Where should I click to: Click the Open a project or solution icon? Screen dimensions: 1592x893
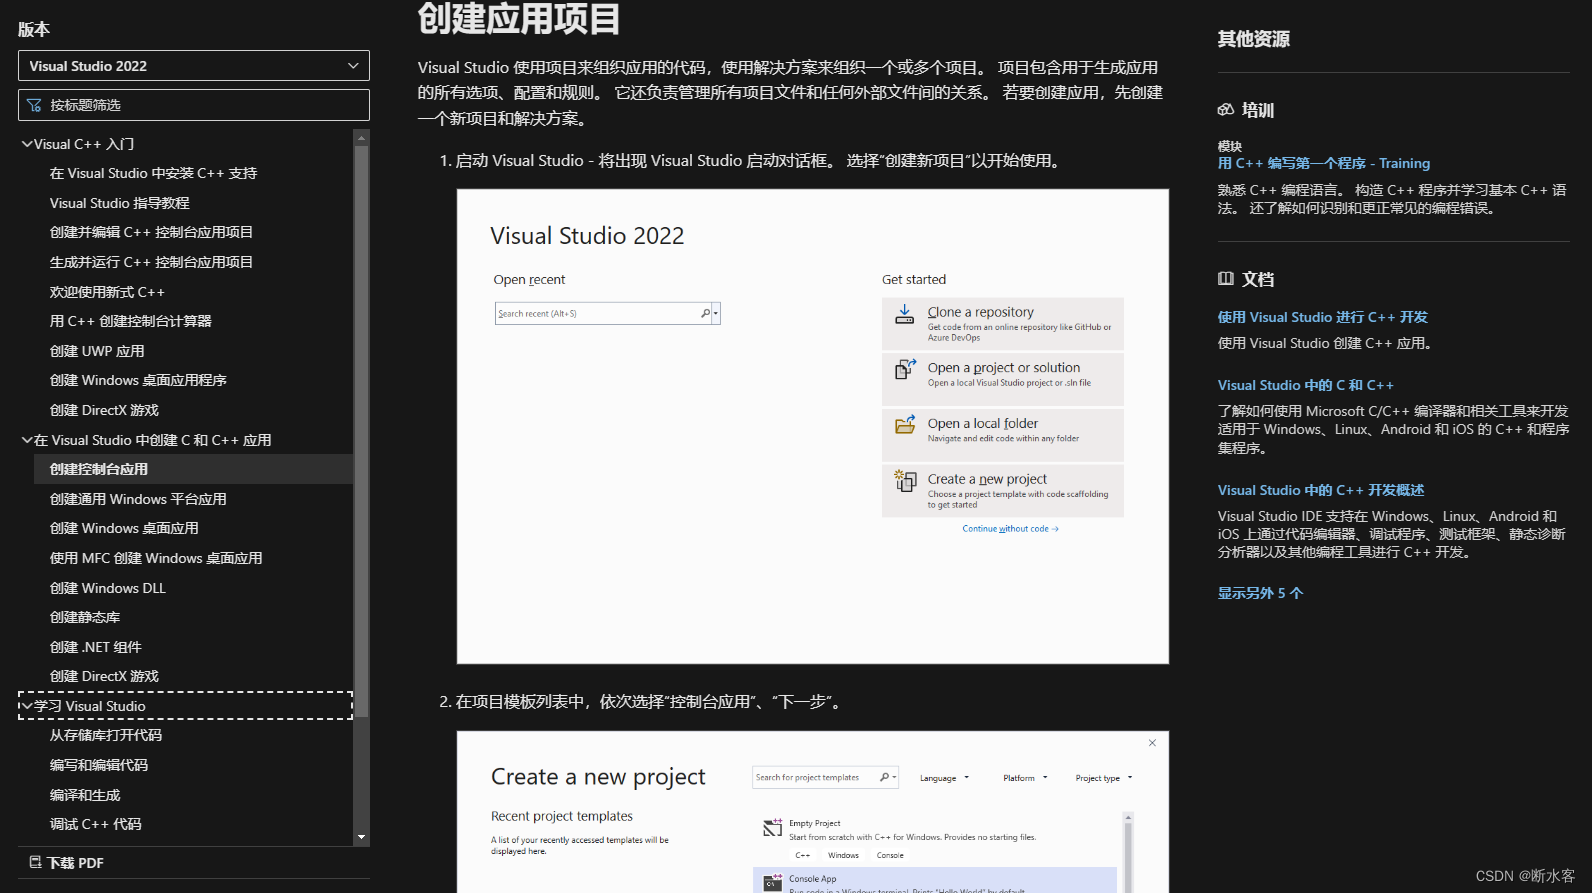(x=904, y=370)
